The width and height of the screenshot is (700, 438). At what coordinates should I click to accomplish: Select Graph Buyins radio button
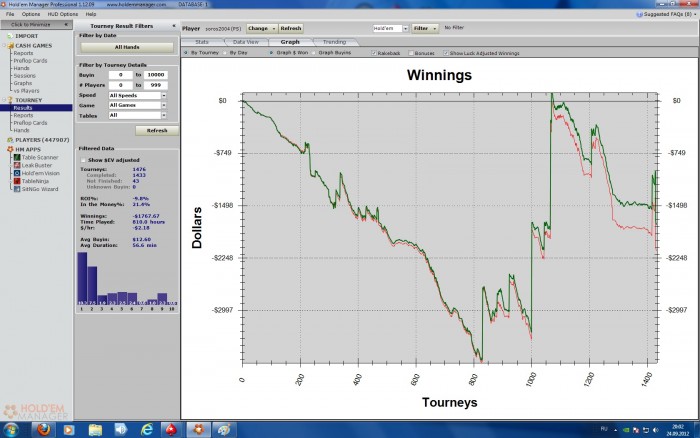(x=313, y=53)
